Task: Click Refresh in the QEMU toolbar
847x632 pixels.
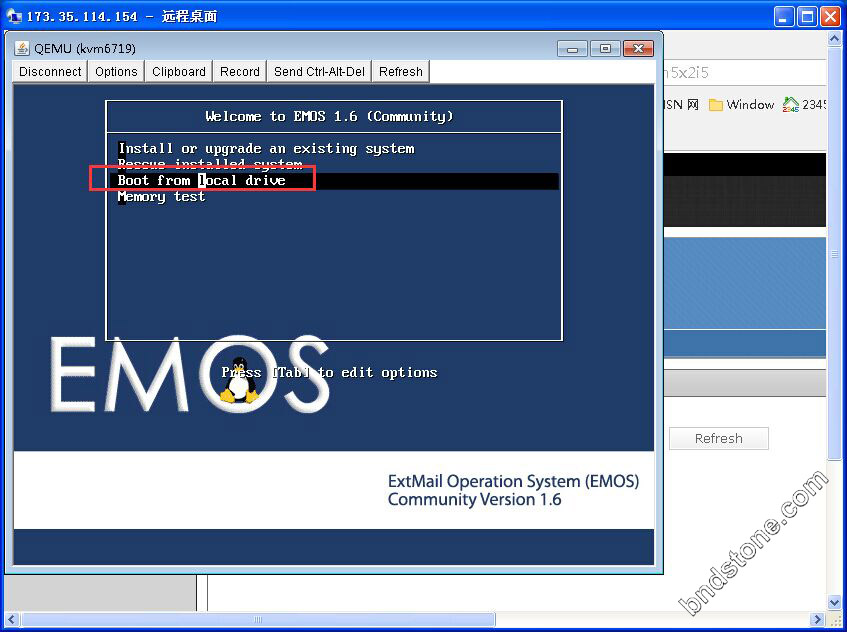Action: 401,72
